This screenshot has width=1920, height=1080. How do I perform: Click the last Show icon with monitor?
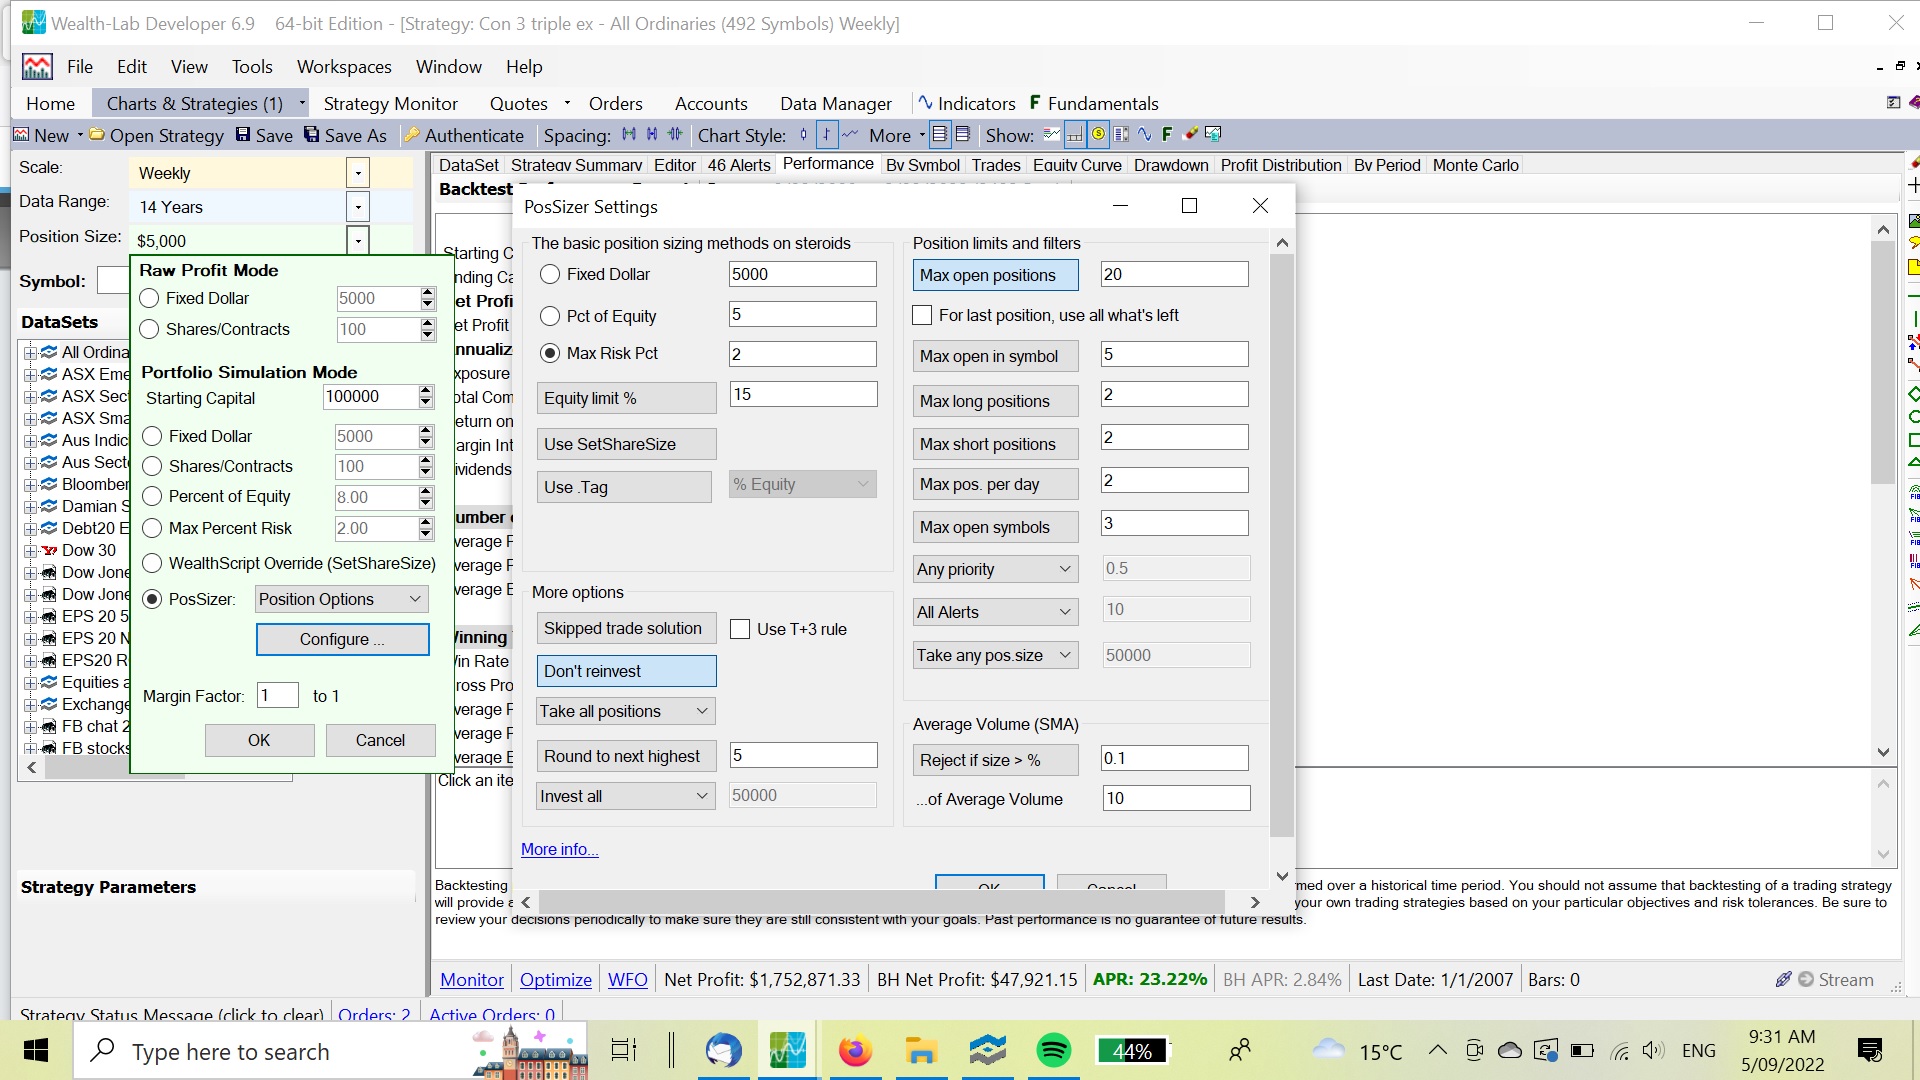[1213, 134]
